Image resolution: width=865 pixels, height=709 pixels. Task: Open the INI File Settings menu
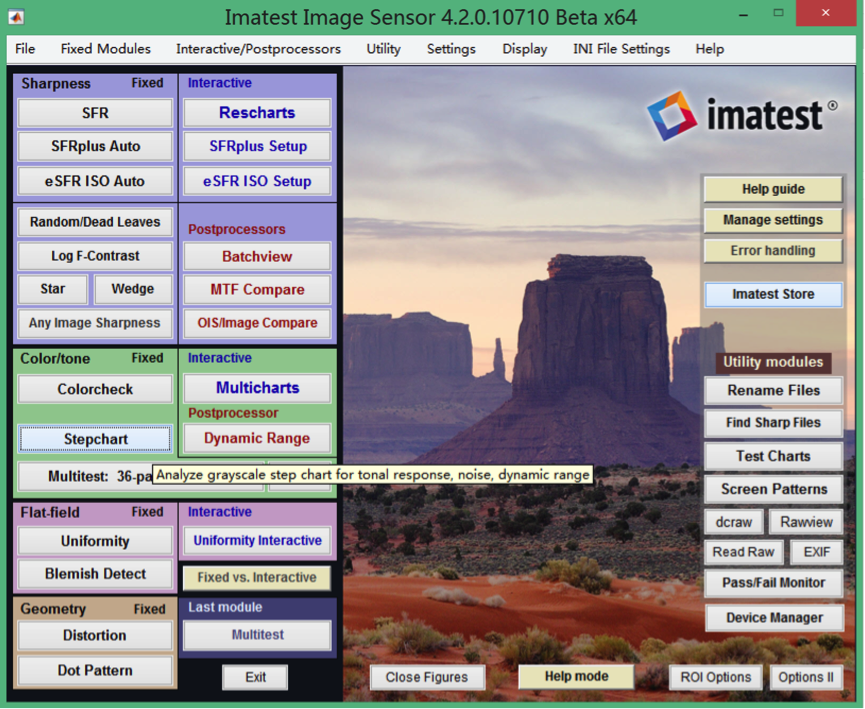point(621,49)
